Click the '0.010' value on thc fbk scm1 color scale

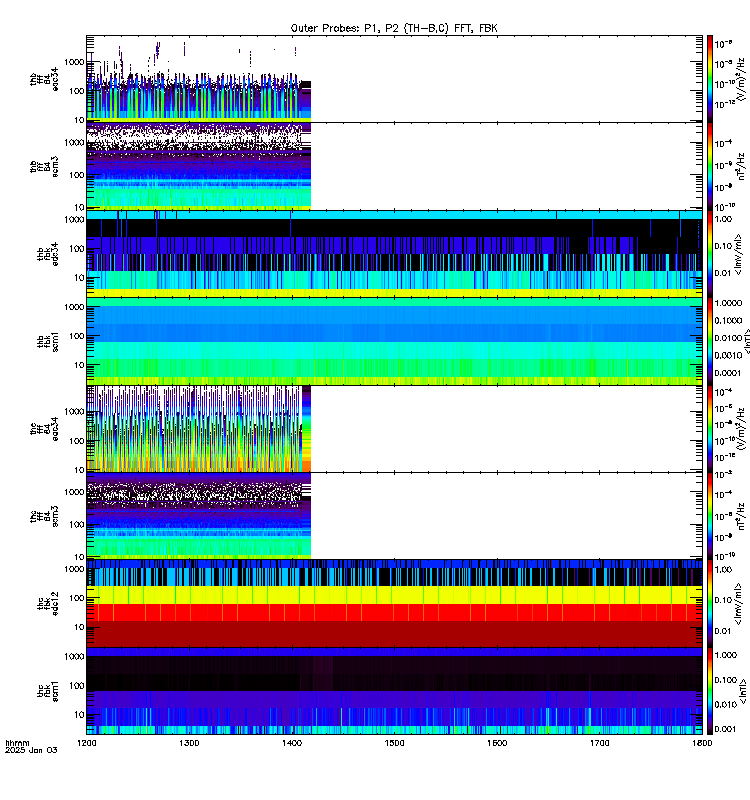tap(726, 704)
